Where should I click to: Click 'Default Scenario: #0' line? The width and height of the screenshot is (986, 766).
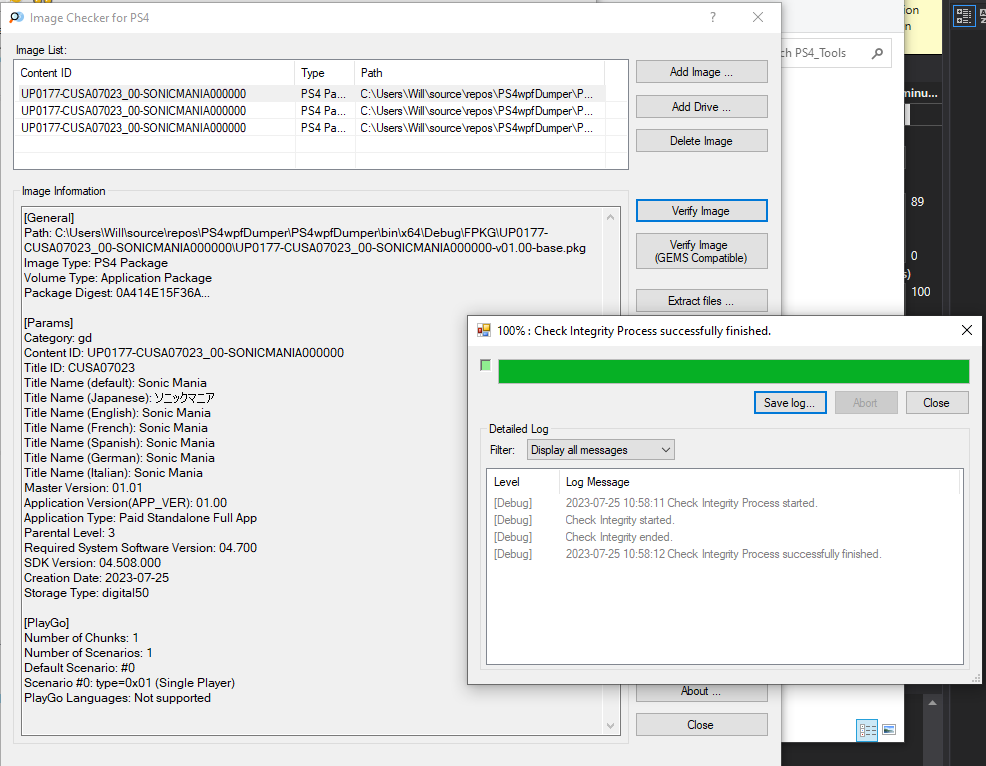(79, 668)
